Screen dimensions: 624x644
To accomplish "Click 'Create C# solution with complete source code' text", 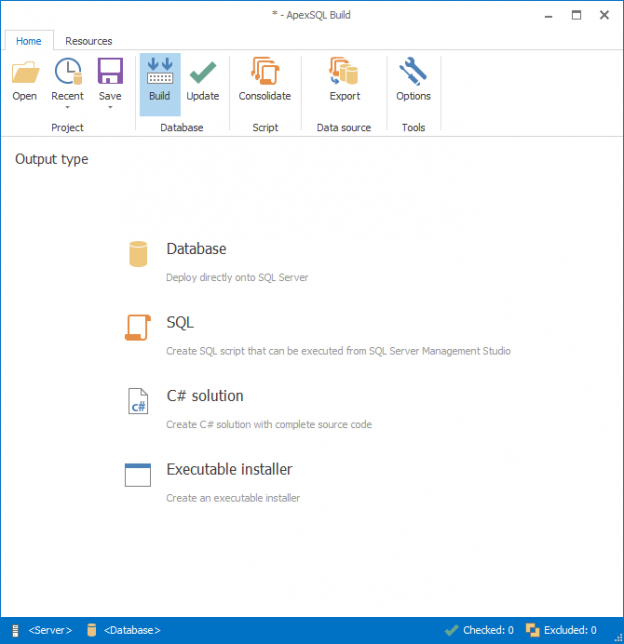I will coord(269,425).
